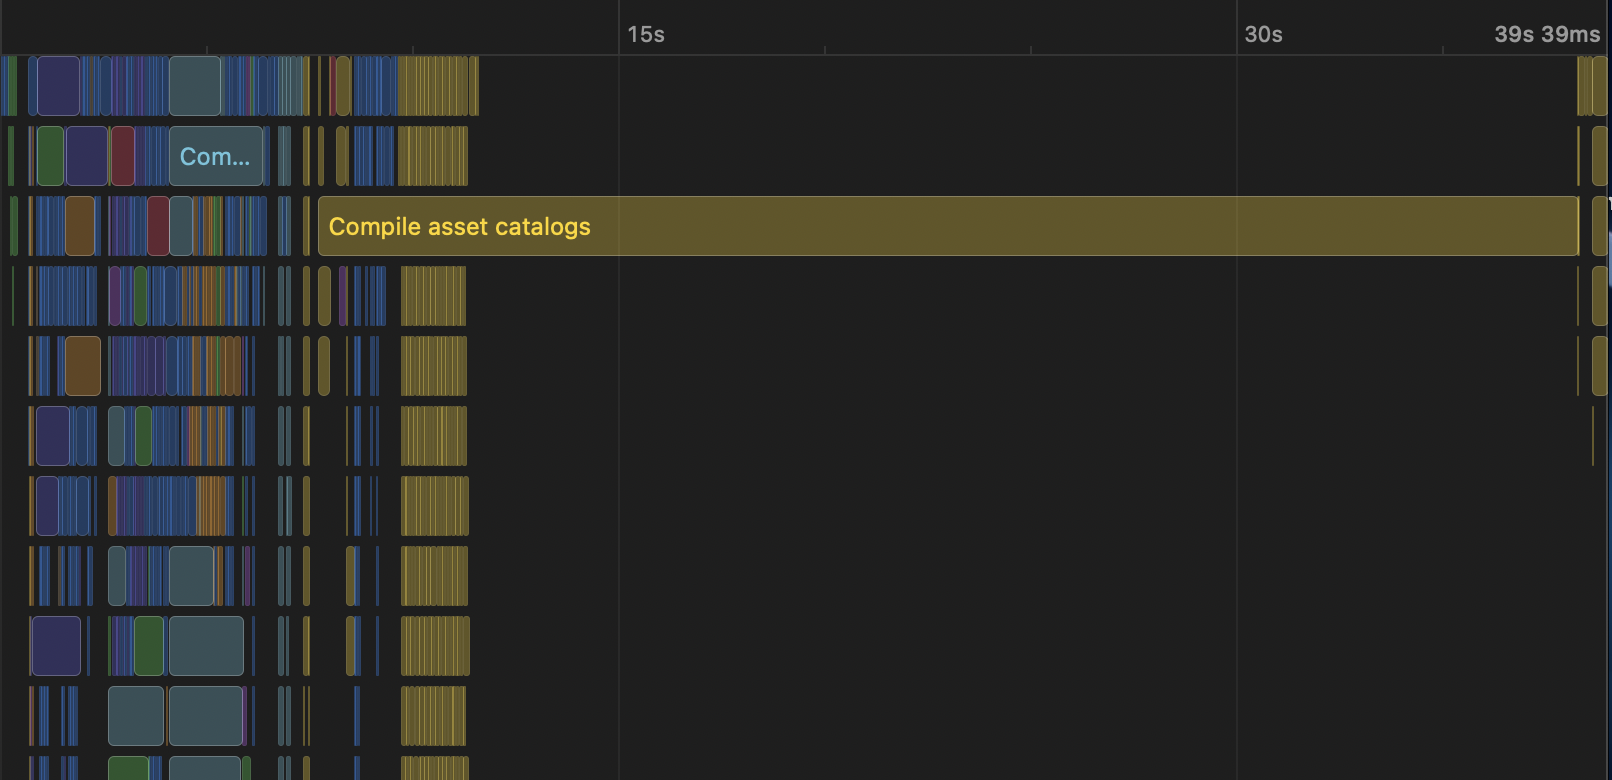Click the teal block directly above "Com..."
This screenshot has width=1612, height=780.
(x=195, y=86)
